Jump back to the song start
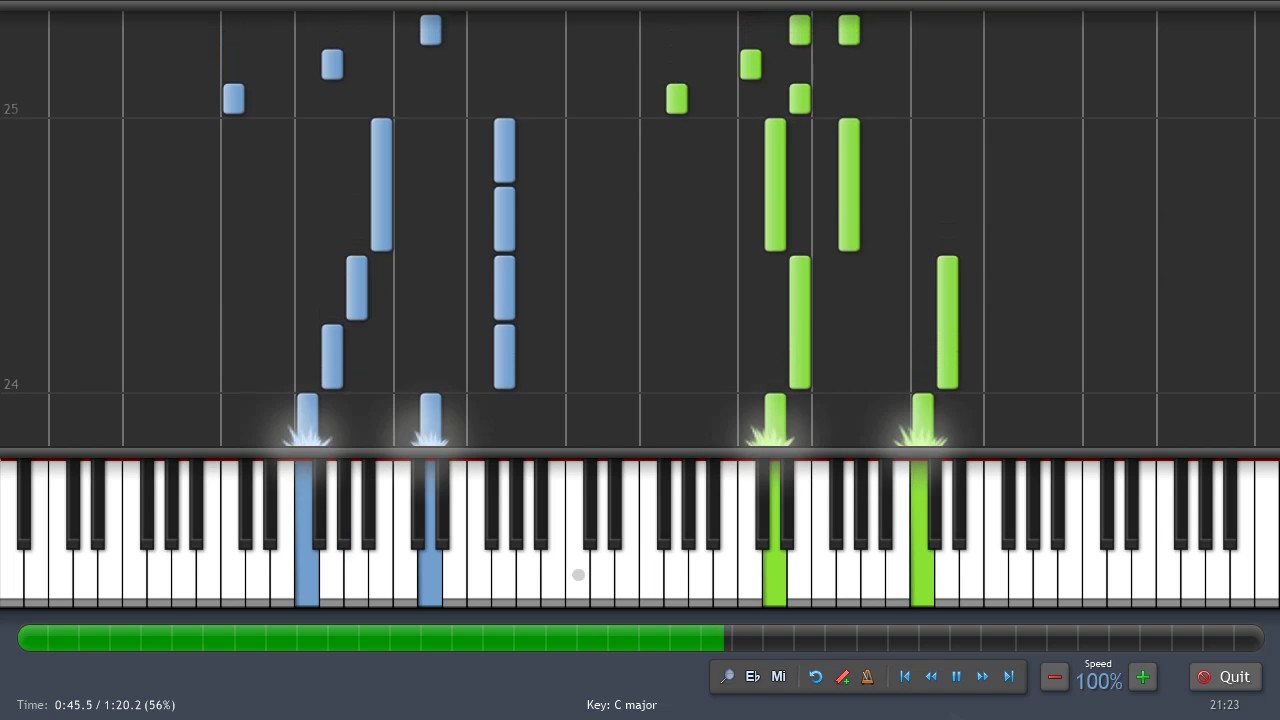1280x720 pixels. pyautogui.click(x=905, y=677)
